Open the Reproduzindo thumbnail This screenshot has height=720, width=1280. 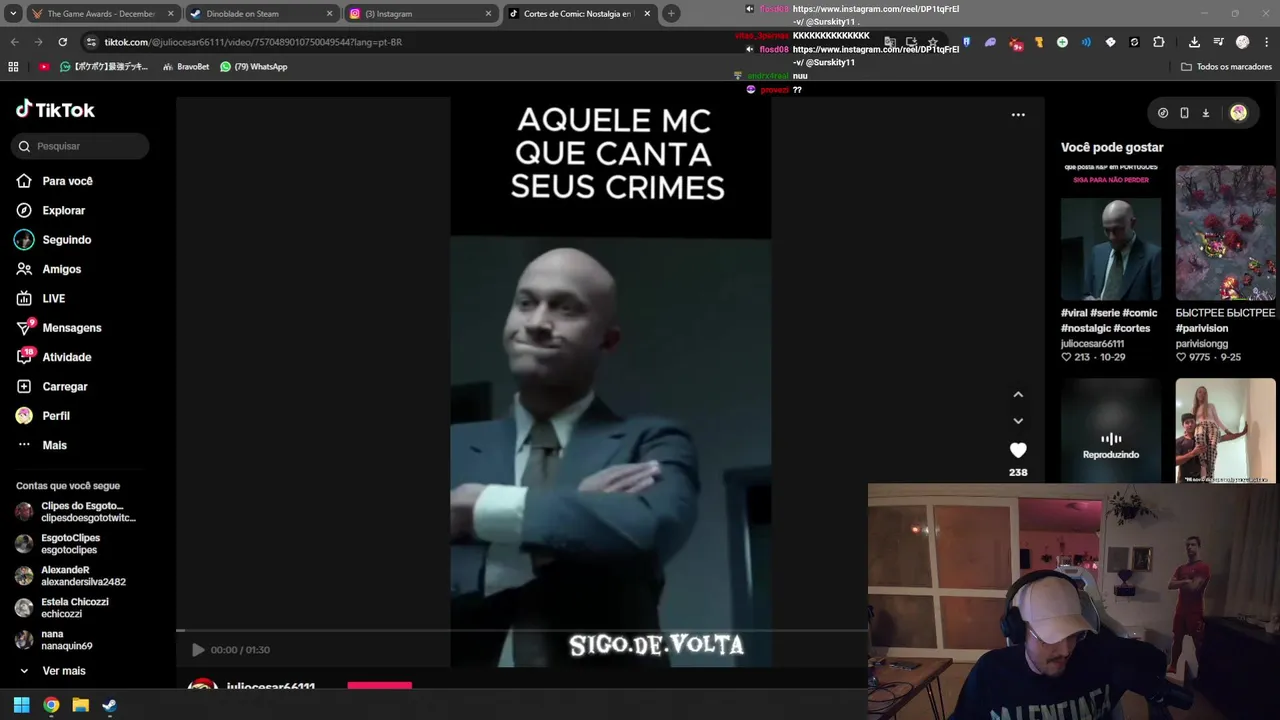(x=1111, y=430)
